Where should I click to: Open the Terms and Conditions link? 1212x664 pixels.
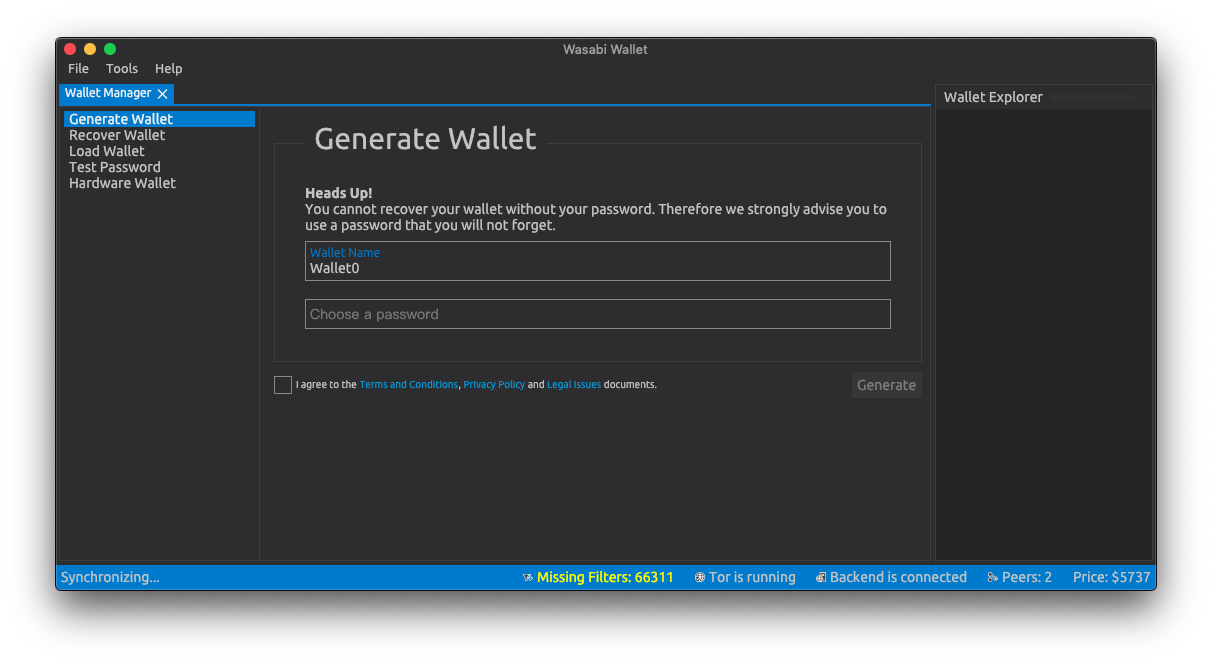[x=409, y=385]
